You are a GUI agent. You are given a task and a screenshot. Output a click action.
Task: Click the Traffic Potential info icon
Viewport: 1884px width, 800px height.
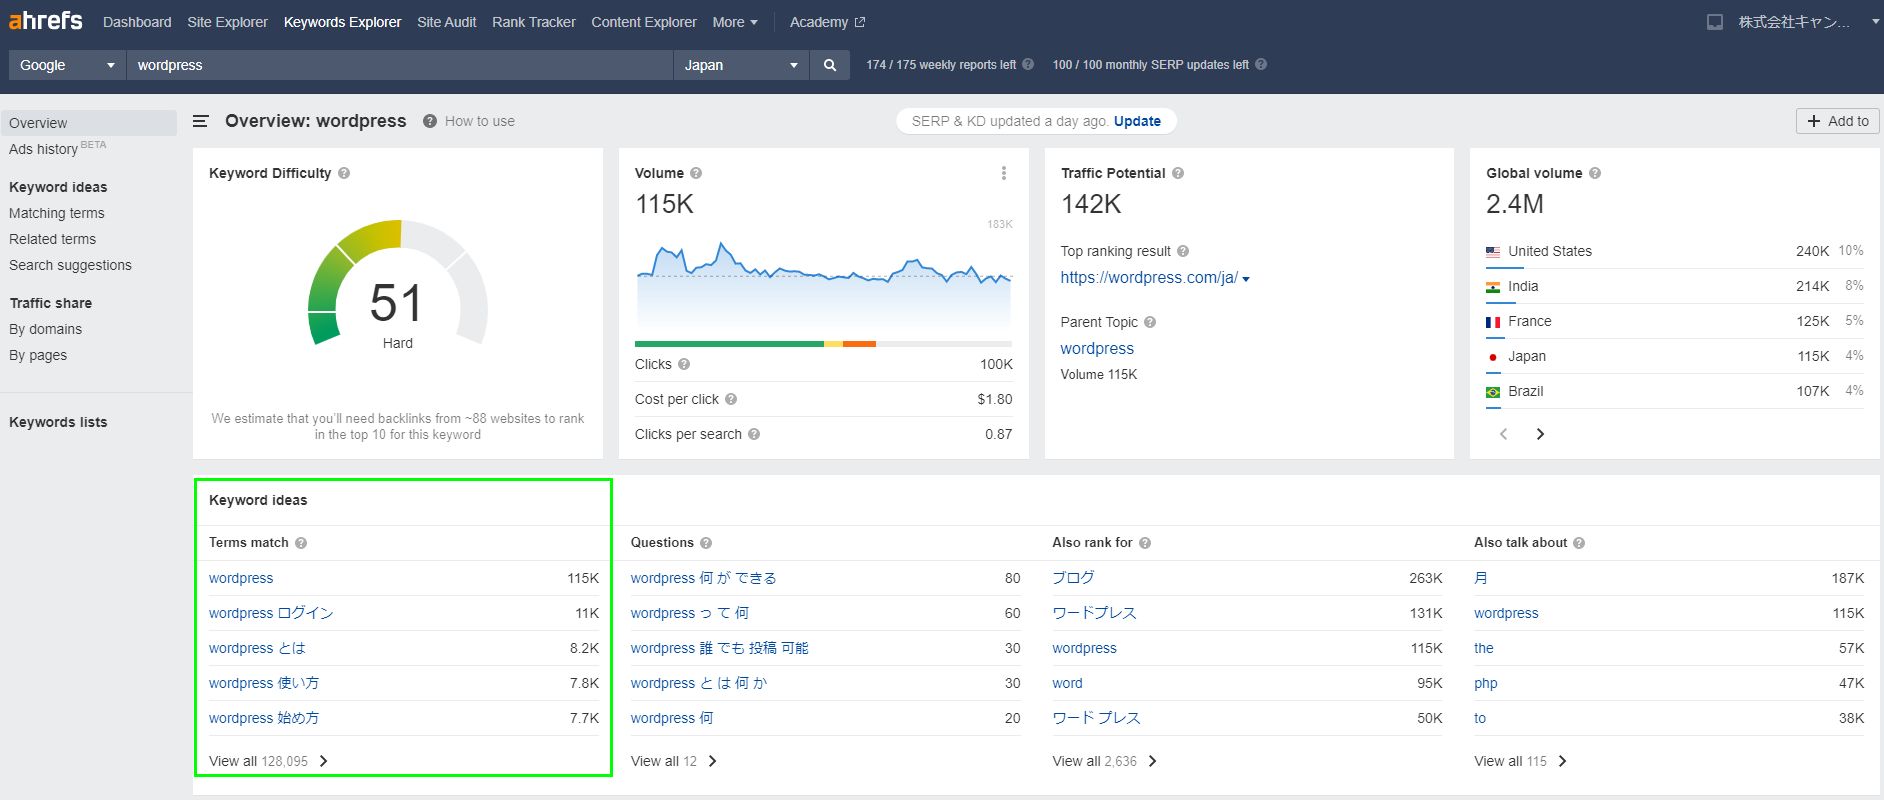1178,173
